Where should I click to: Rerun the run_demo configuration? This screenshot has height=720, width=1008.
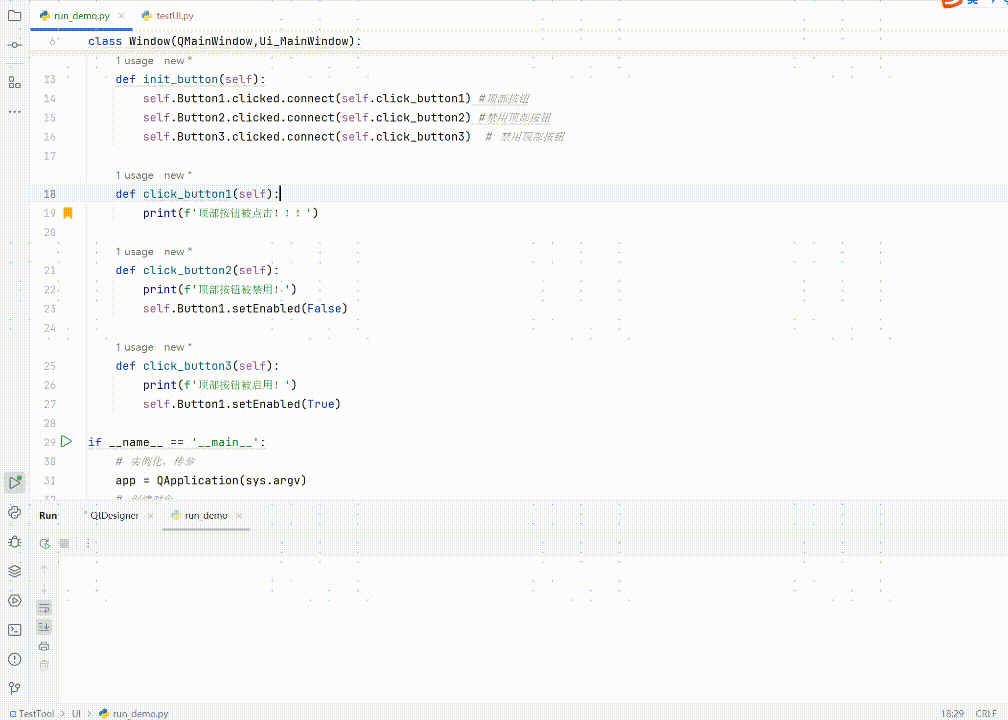click(x=44, y=542)
